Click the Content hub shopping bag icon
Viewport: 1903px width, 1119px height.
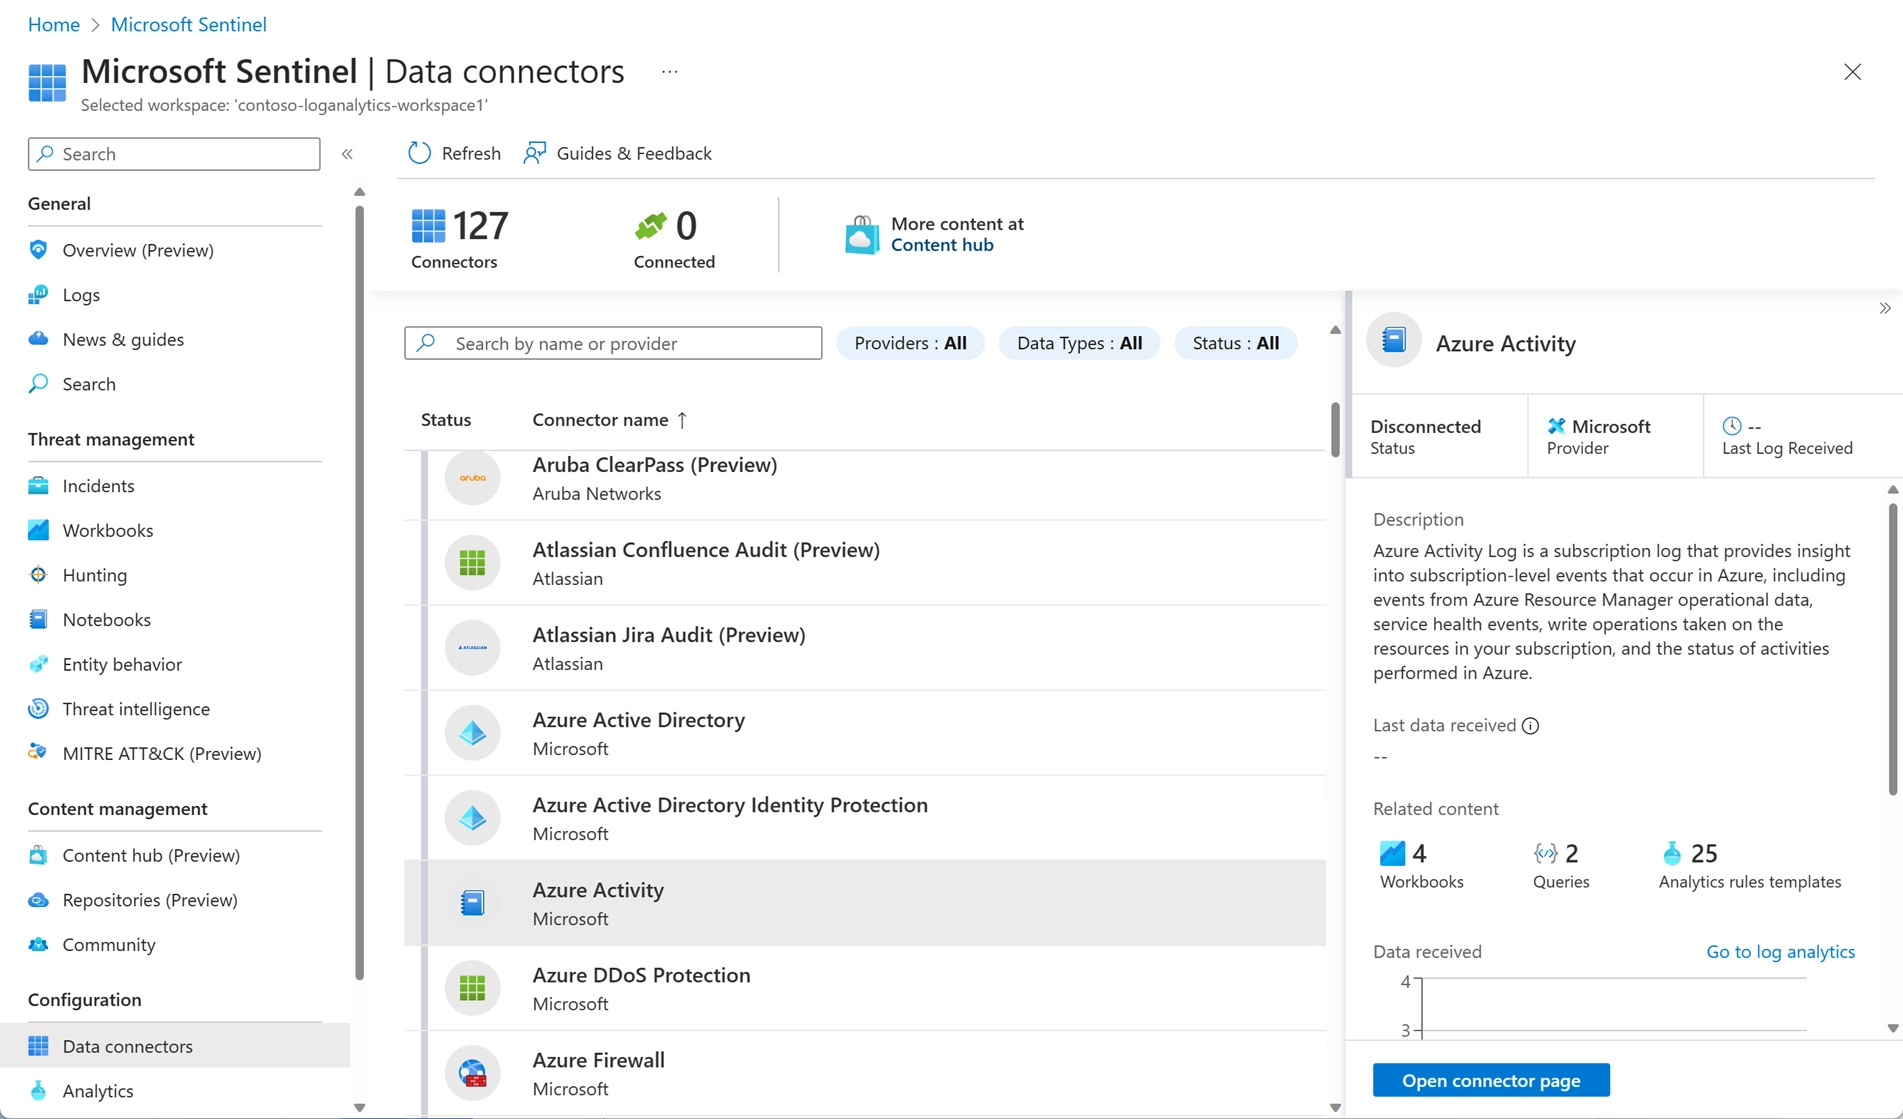(x=861, y=234)
